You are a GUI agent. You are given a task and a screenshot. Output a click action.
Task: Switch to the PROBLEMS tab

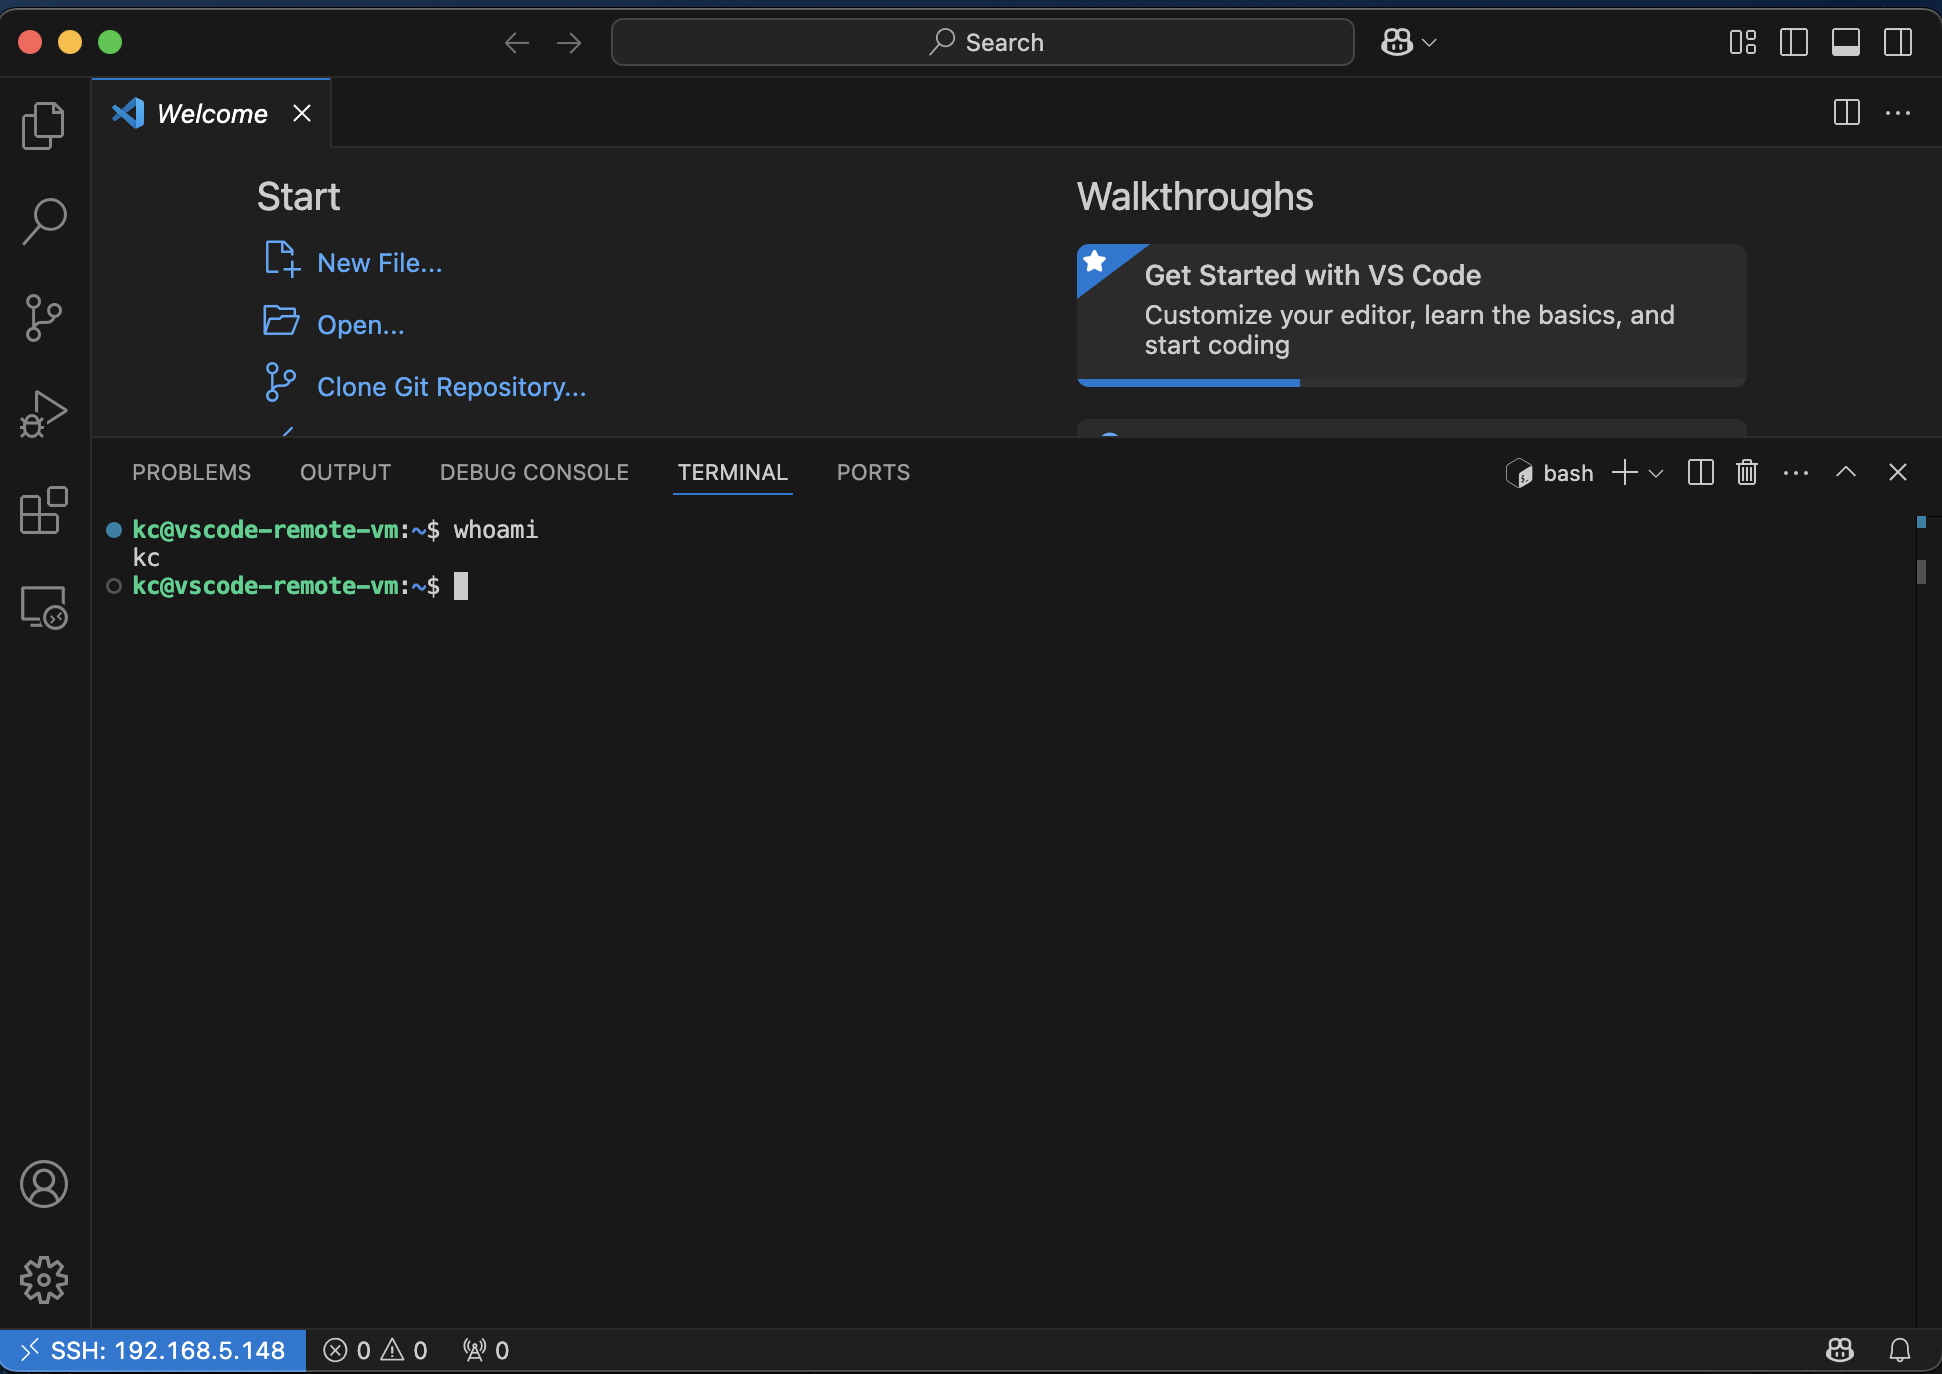click(191, 472)
